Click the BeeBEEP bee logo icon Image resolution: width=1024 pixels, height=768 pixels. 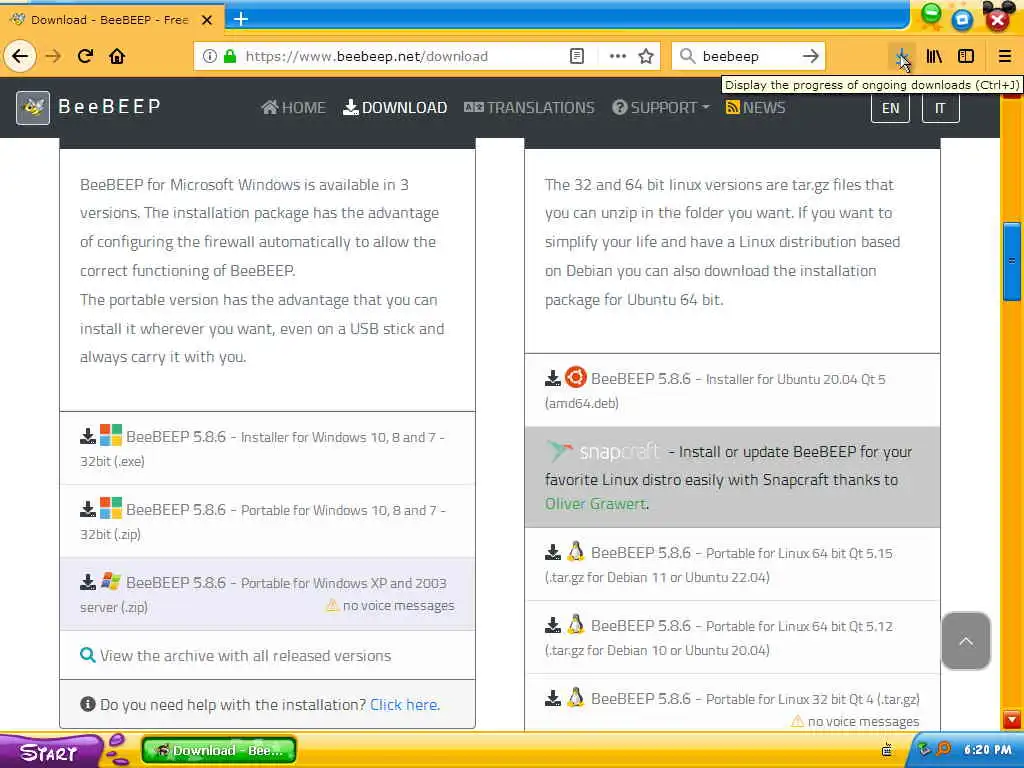tap(33, 107)
